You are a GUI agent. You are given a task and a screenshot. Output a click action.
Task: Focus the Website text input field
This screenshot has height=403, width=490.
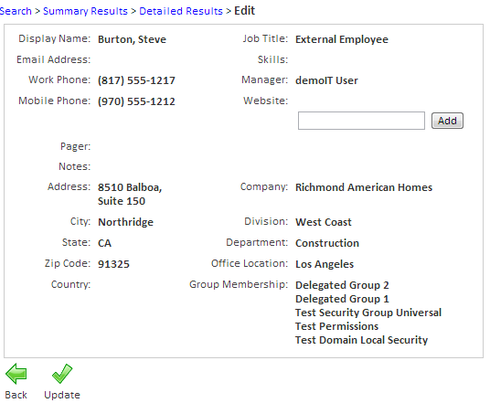click(x=361, y=121)
